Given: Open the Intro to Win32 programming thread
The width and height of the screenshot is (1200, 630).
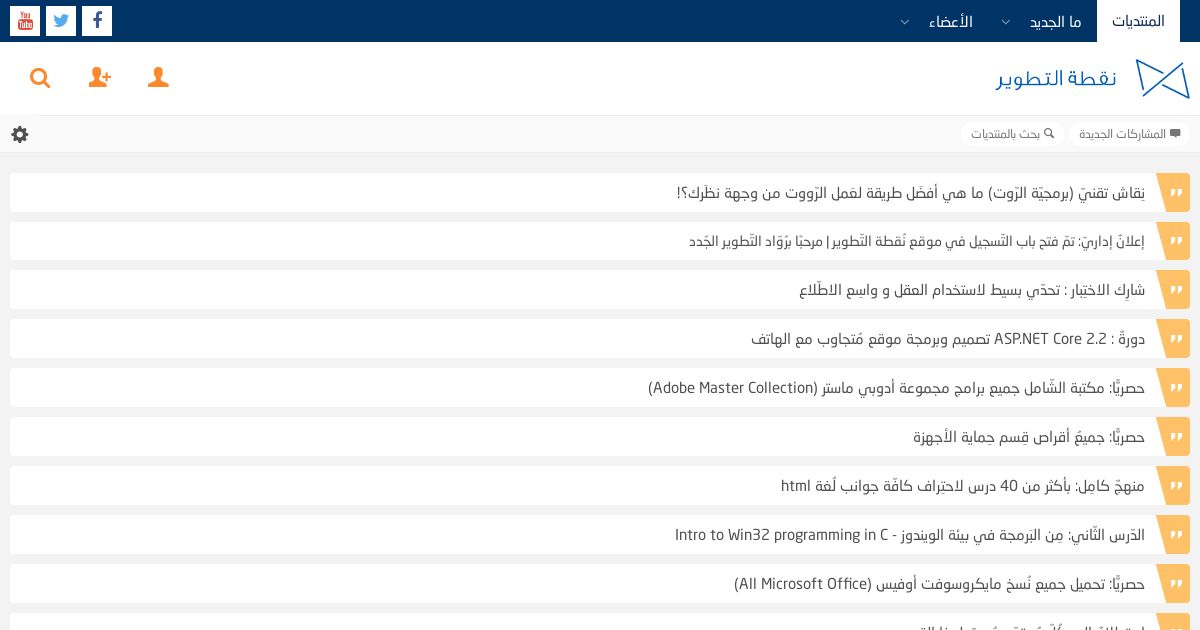Looking at the screenshot, I should (x=910, y=535).
